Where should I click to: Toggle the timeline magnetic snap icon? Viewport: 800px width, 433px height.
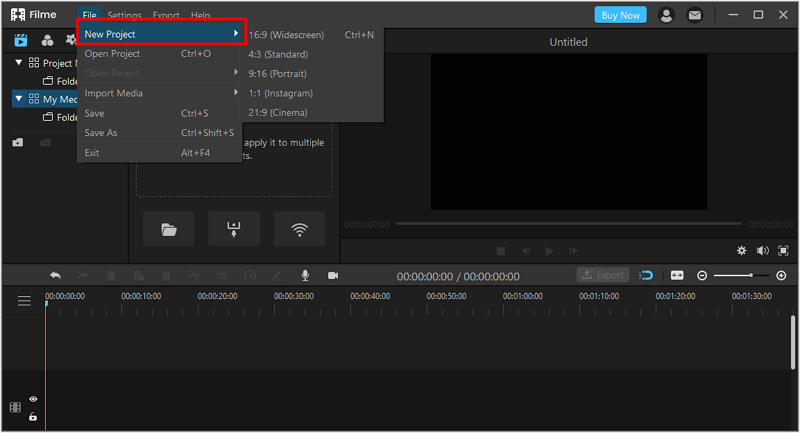tap(646, 275)
